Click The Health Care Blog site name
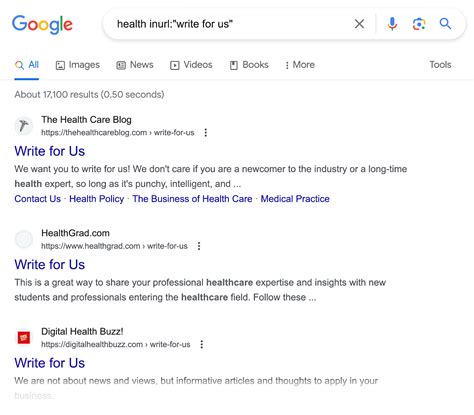 [x=86, y=120]
